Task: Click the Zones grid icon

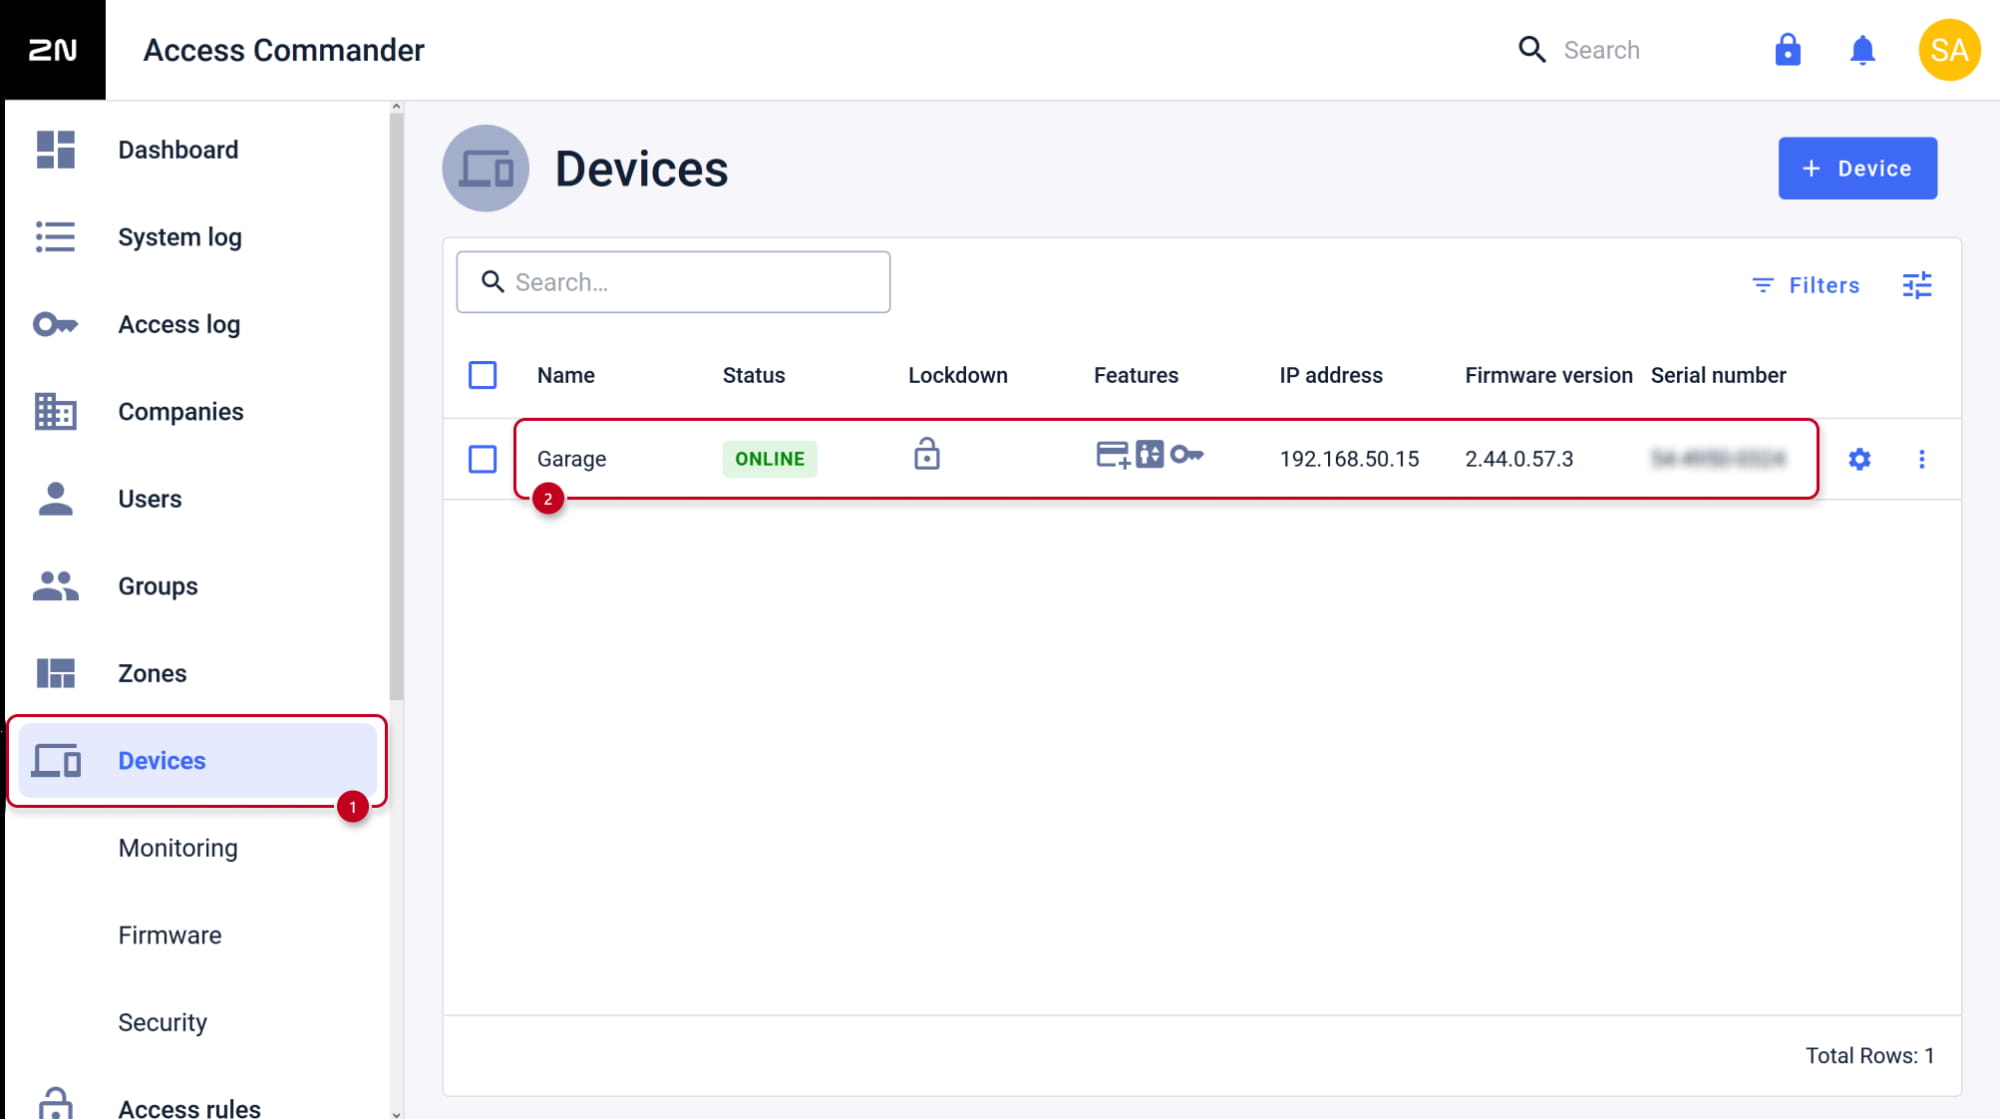Action: pyautogui.click(x=55, y=673)
